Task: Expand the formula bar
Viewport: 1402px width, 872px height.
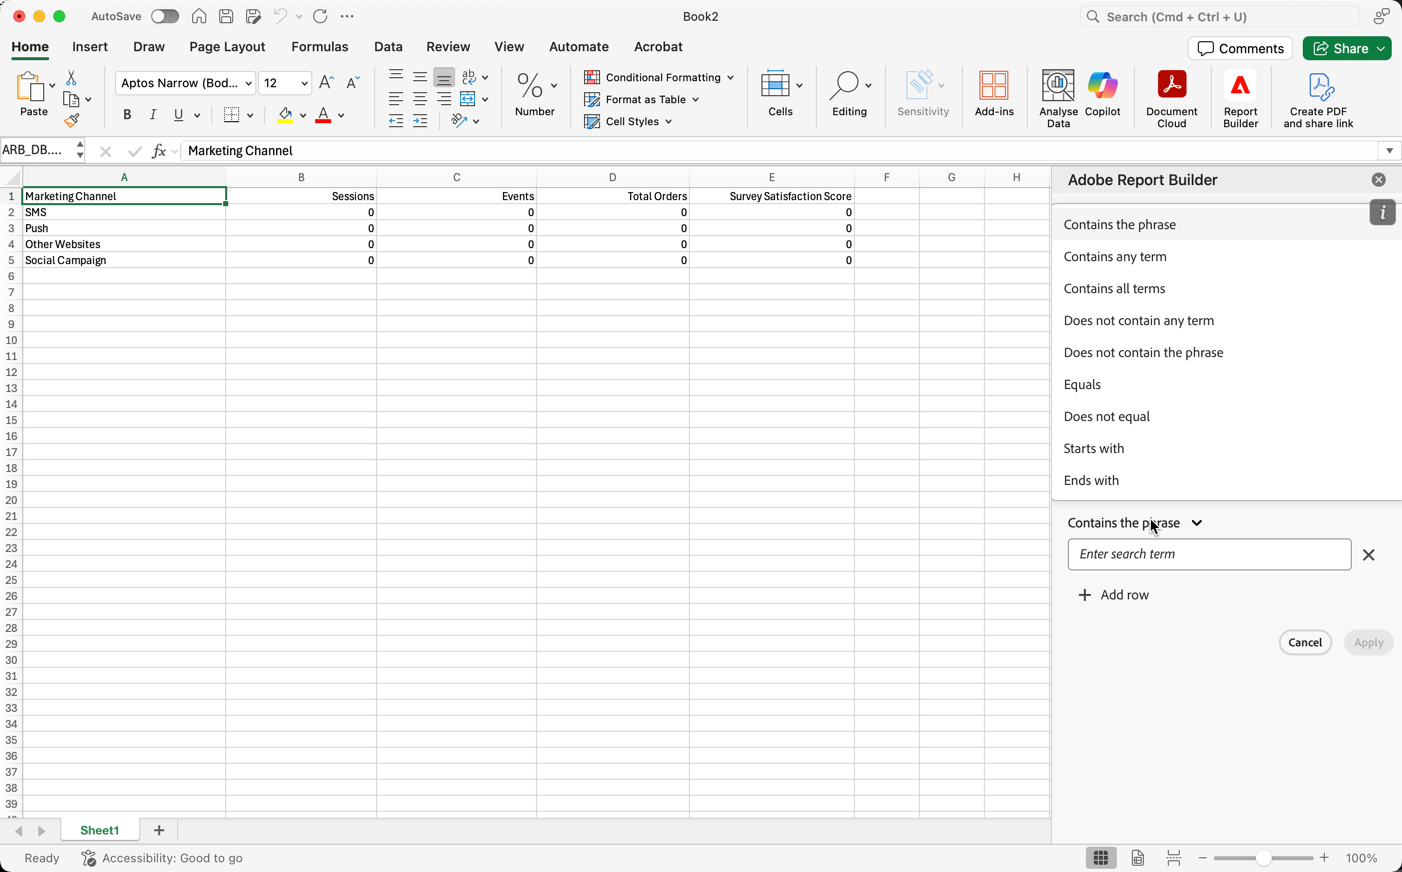Action: [x=1389, y=151]
